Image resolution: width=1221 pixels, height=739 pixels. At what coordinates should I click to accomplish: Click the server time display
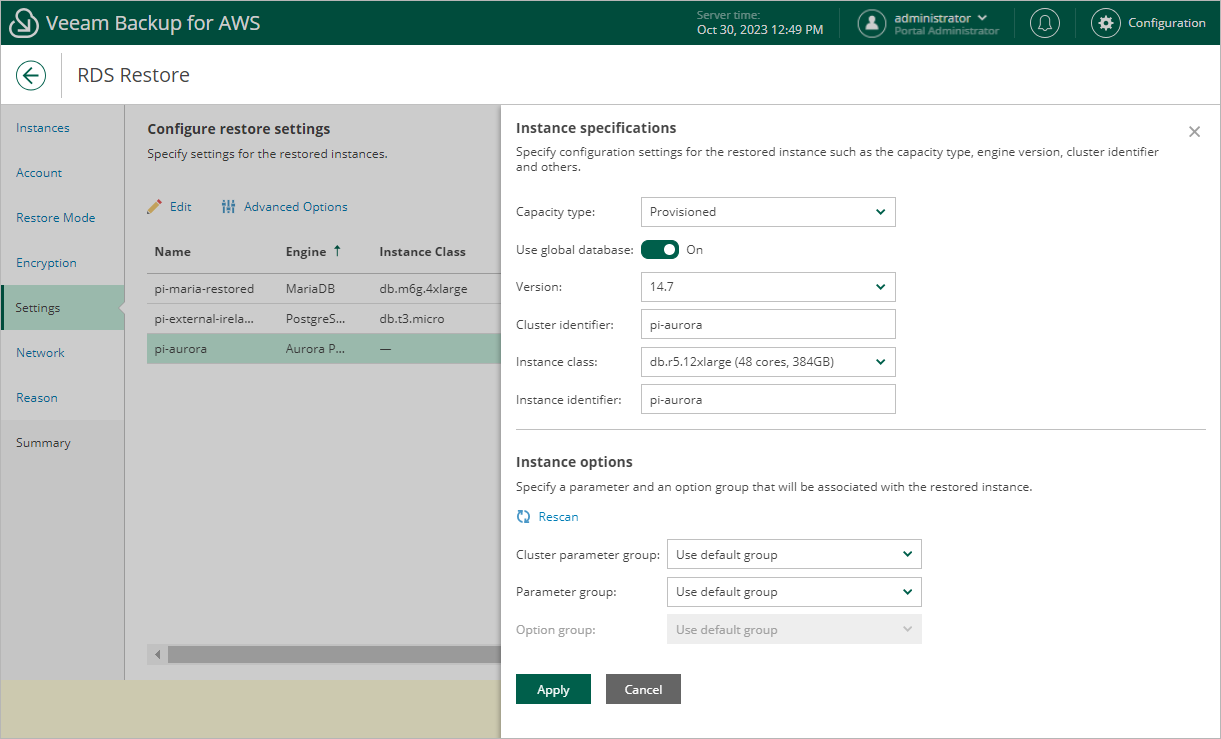click(x=760, y=23)
